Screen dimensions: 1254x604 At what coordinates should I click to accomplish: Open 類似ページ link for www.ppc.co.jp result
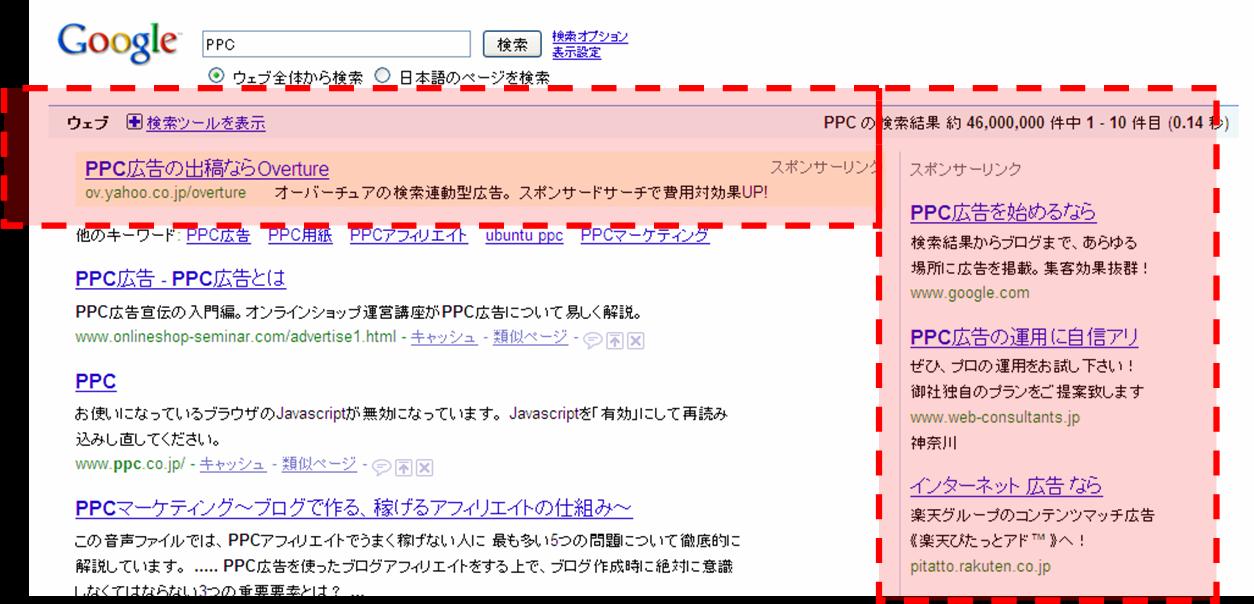point(319,465)
